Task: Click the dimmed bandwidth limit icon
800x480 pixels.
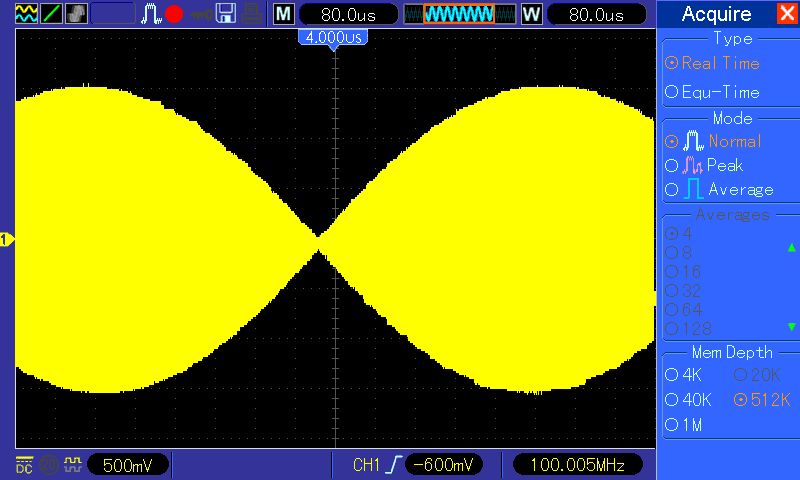Action: click(x=49, y=465)
